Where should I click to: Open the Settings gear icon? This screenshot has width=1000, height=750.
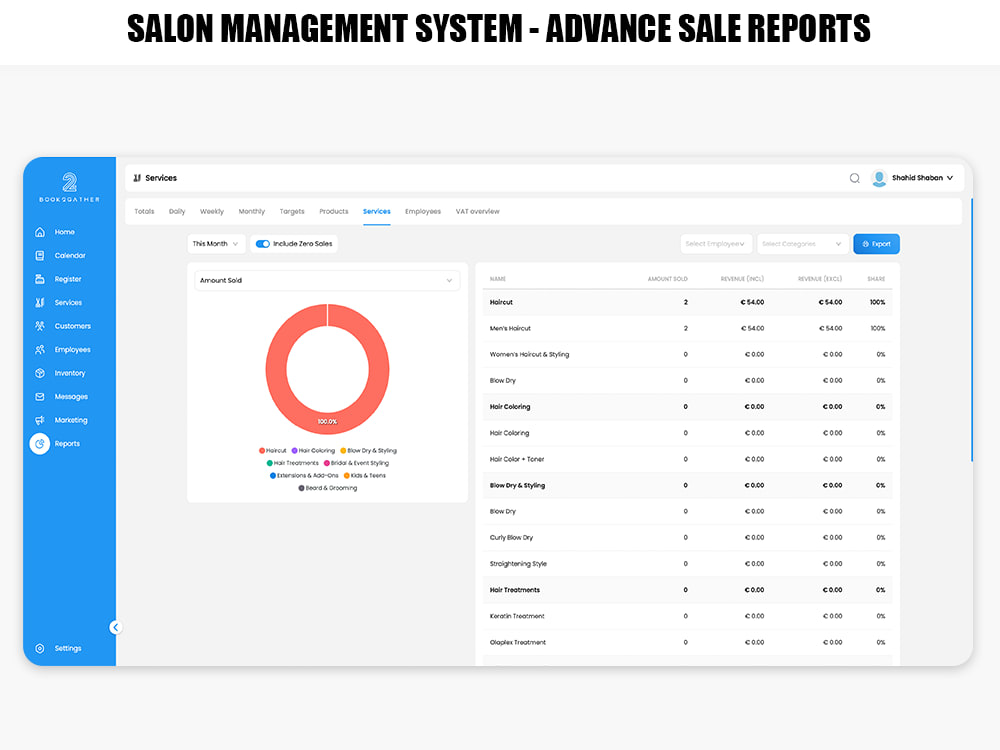pyautogui.click(x=40, y=649)
